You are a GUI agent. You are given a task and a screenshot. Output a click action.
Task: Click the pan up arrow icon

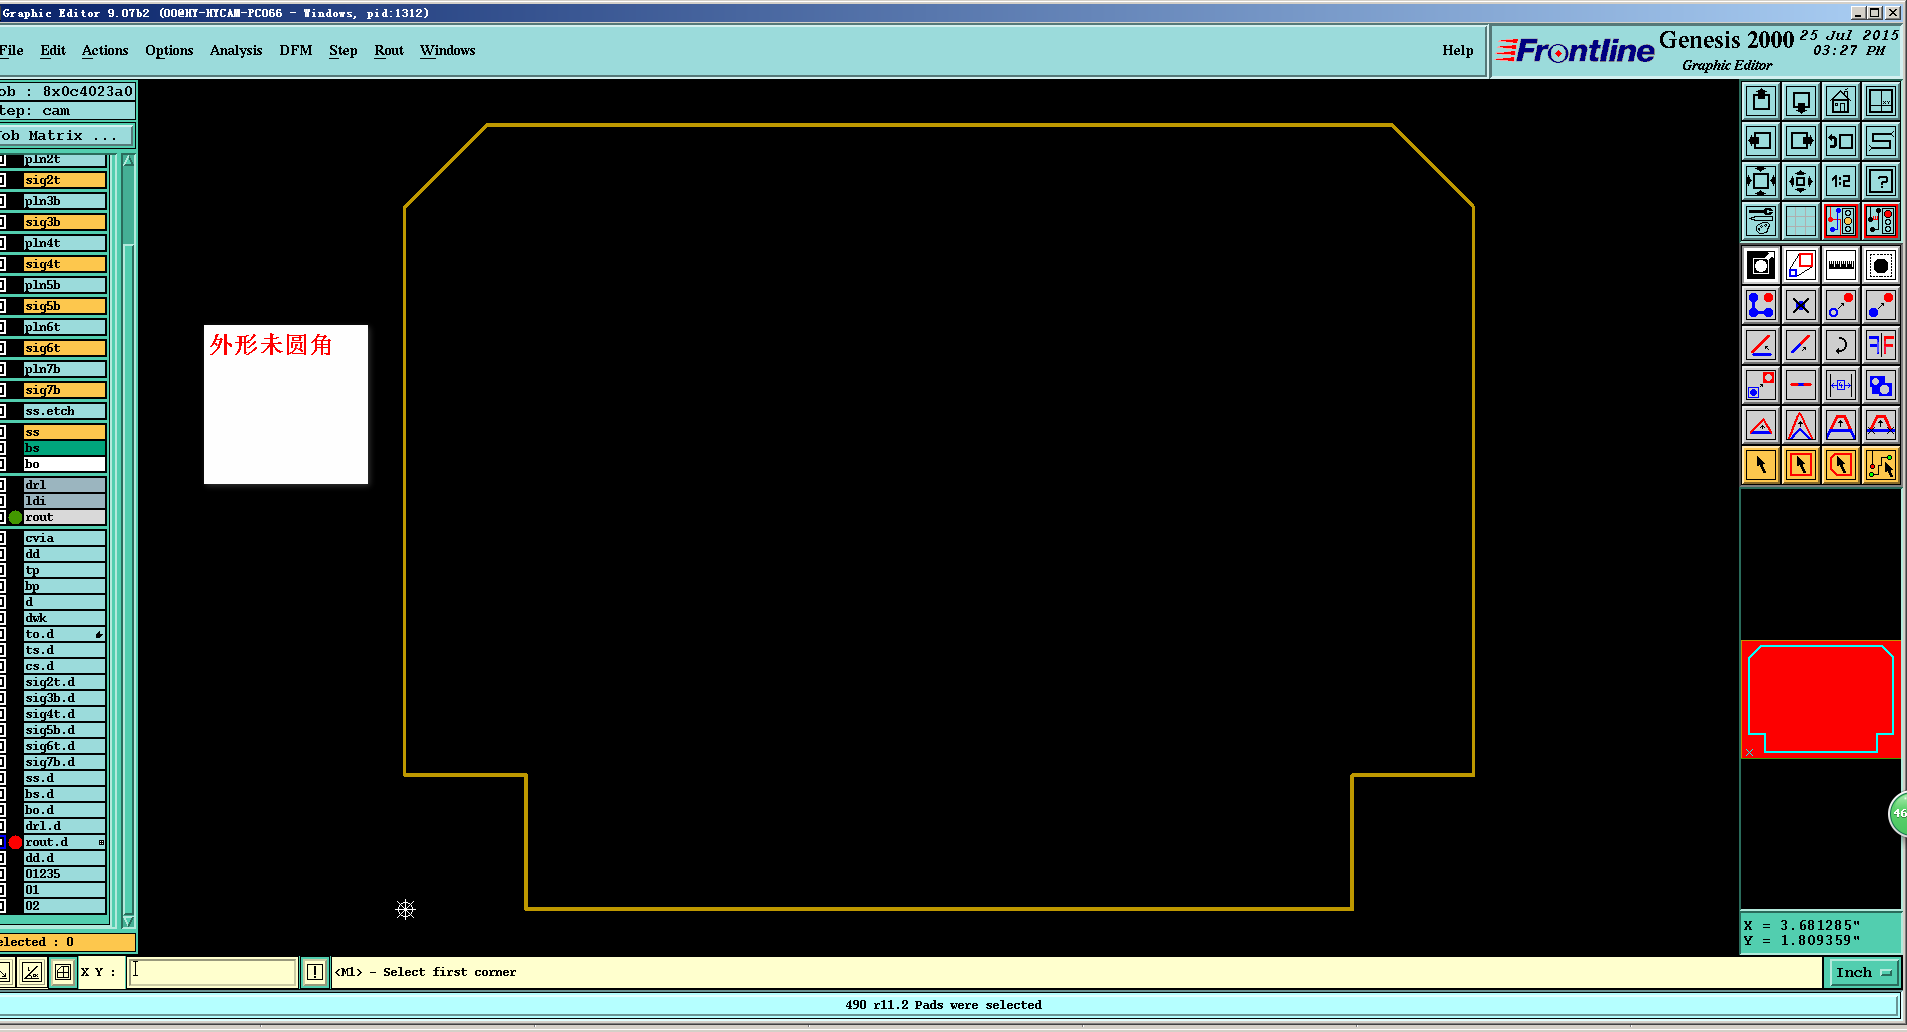[1761, 101]
